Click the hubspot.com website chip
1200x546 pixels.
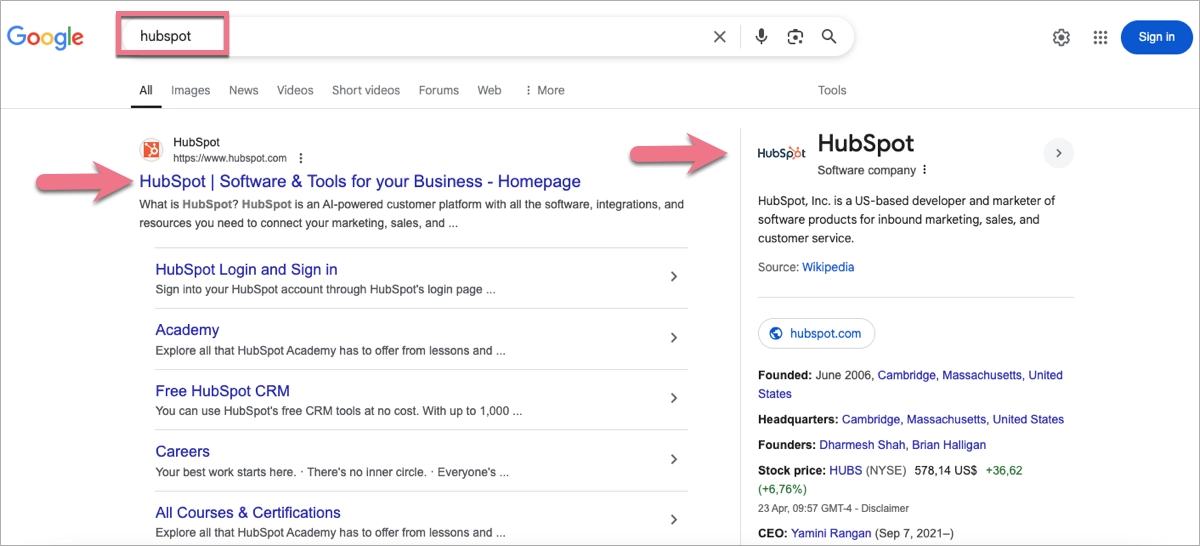coord(816,333)
